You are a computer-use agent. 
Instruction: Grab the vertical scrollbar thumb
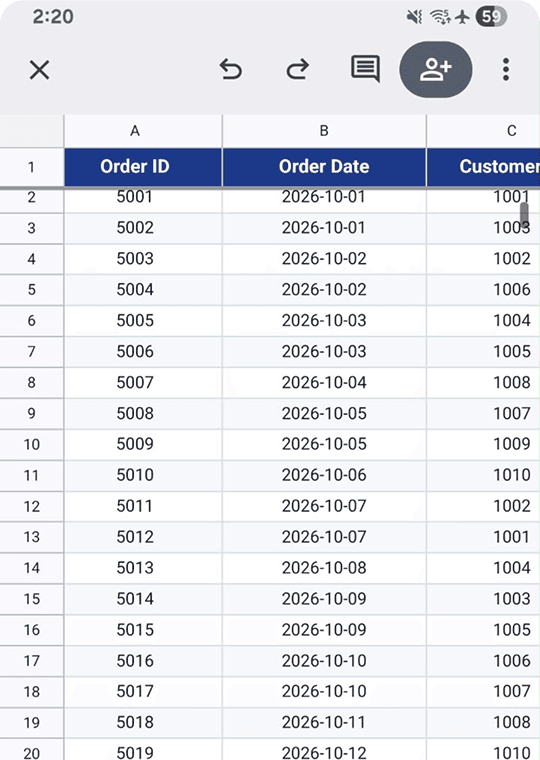coord(524,214)
